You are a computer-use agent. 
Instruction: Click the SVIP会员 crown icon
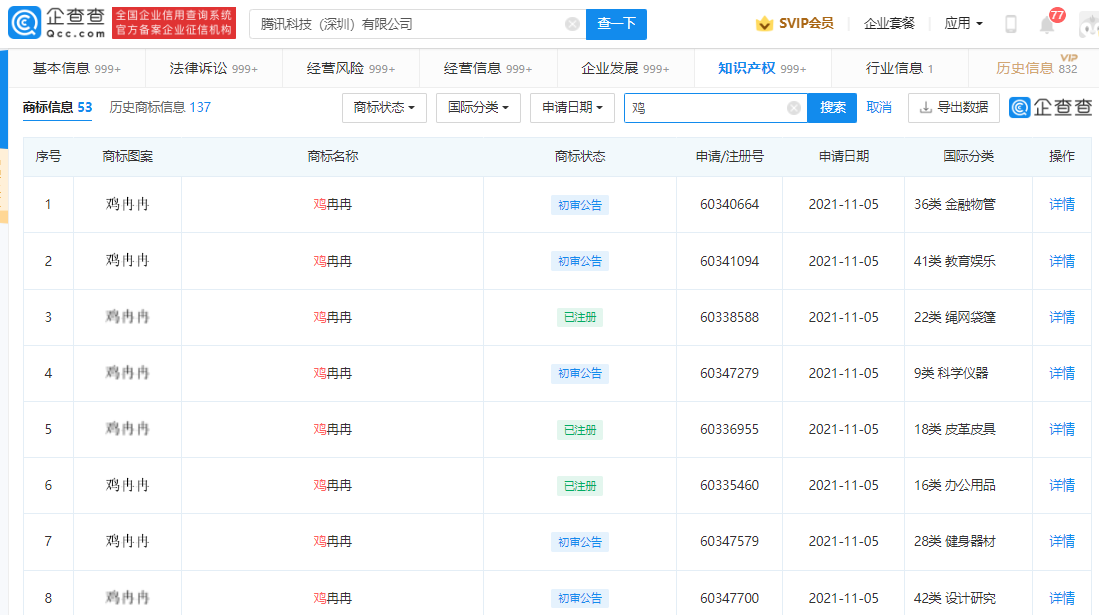[x=764, y=24]
